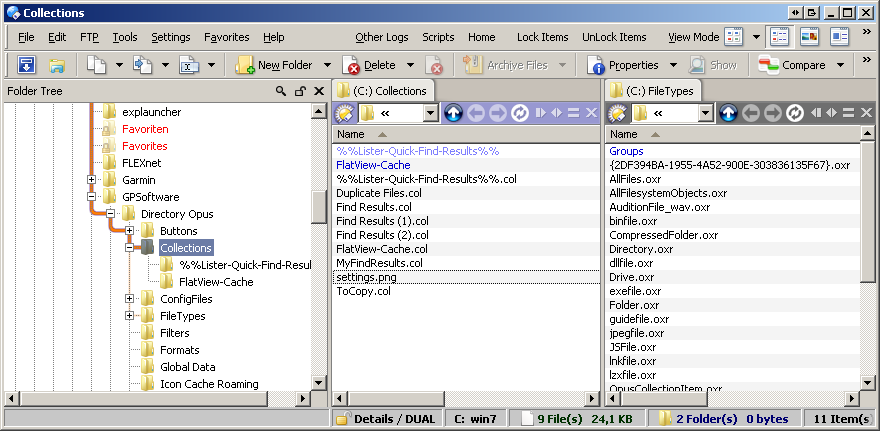The image size is (880, 431).
Task: Open the Move files dropdown arrow
Action: (x=165, y=65)
